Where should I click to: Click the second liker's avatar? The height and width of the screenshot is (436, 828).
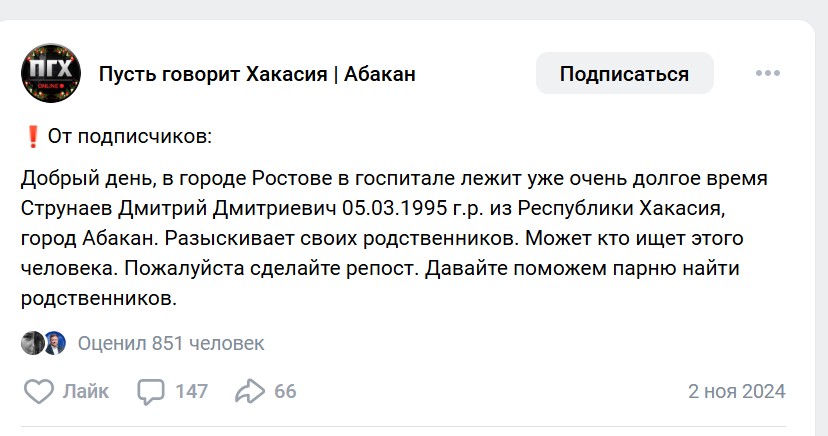(x=54, y=343)
